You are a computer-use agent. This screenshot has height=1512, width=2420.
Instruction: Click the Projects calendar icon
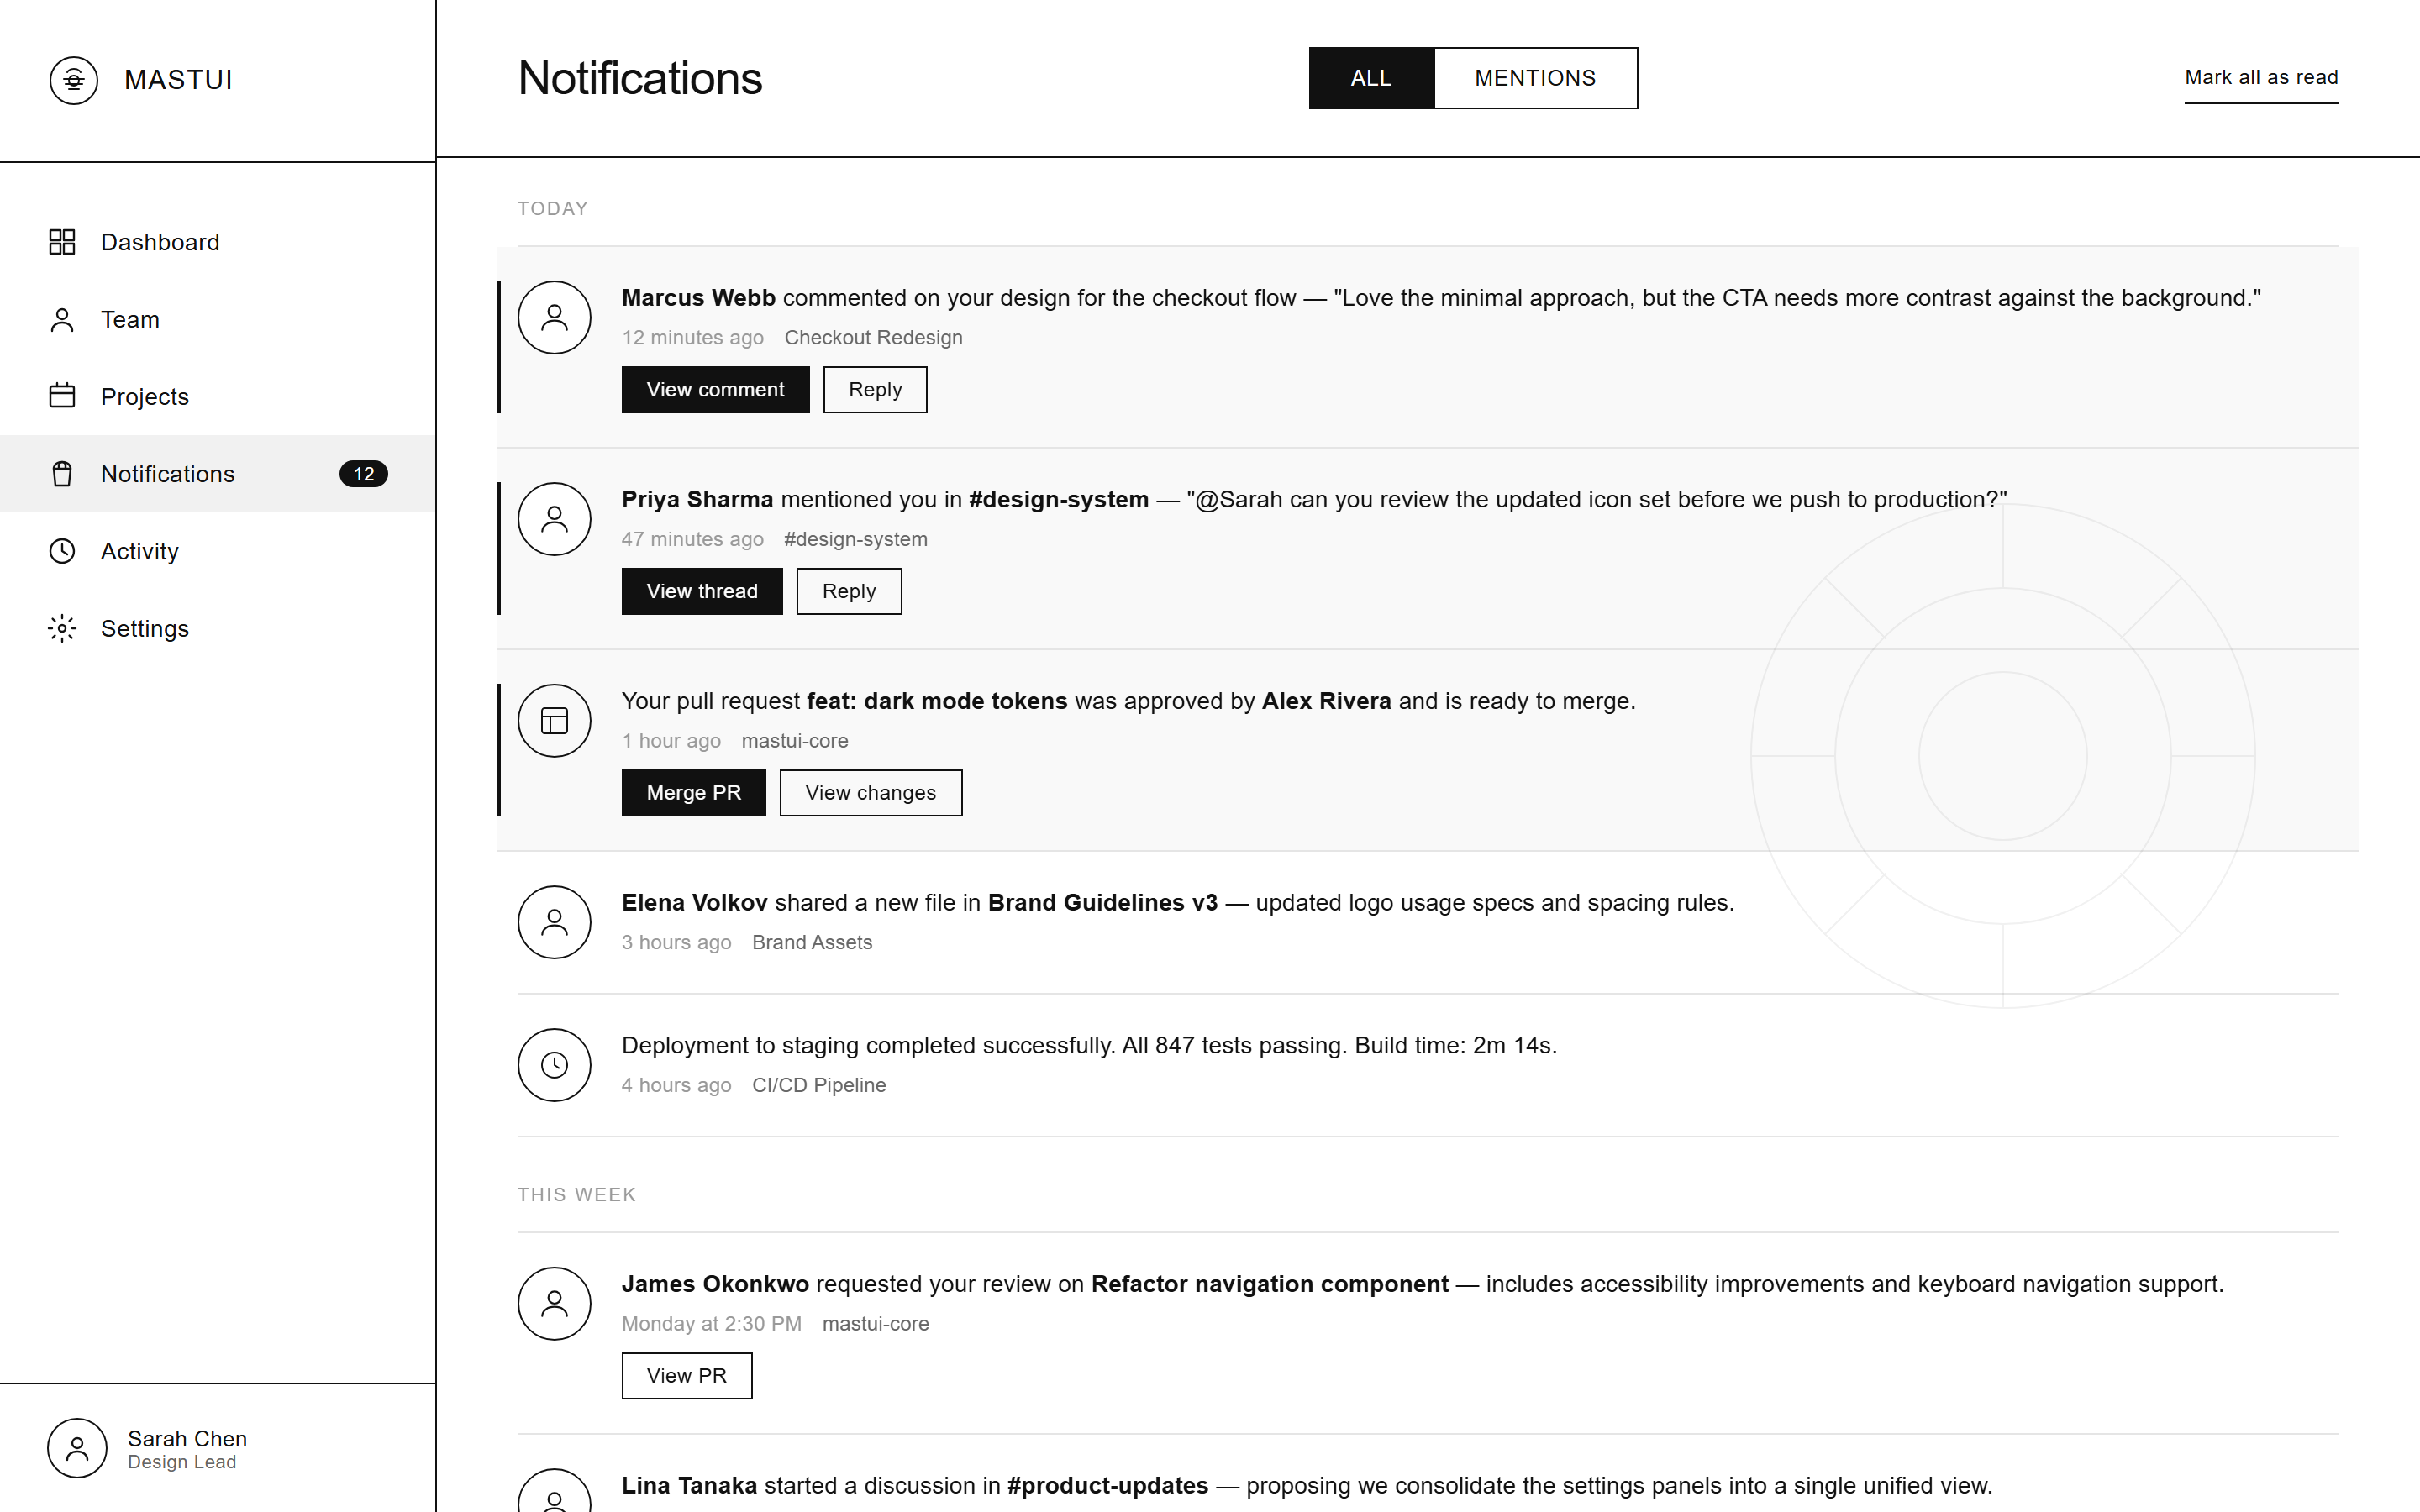click(62, 396)
